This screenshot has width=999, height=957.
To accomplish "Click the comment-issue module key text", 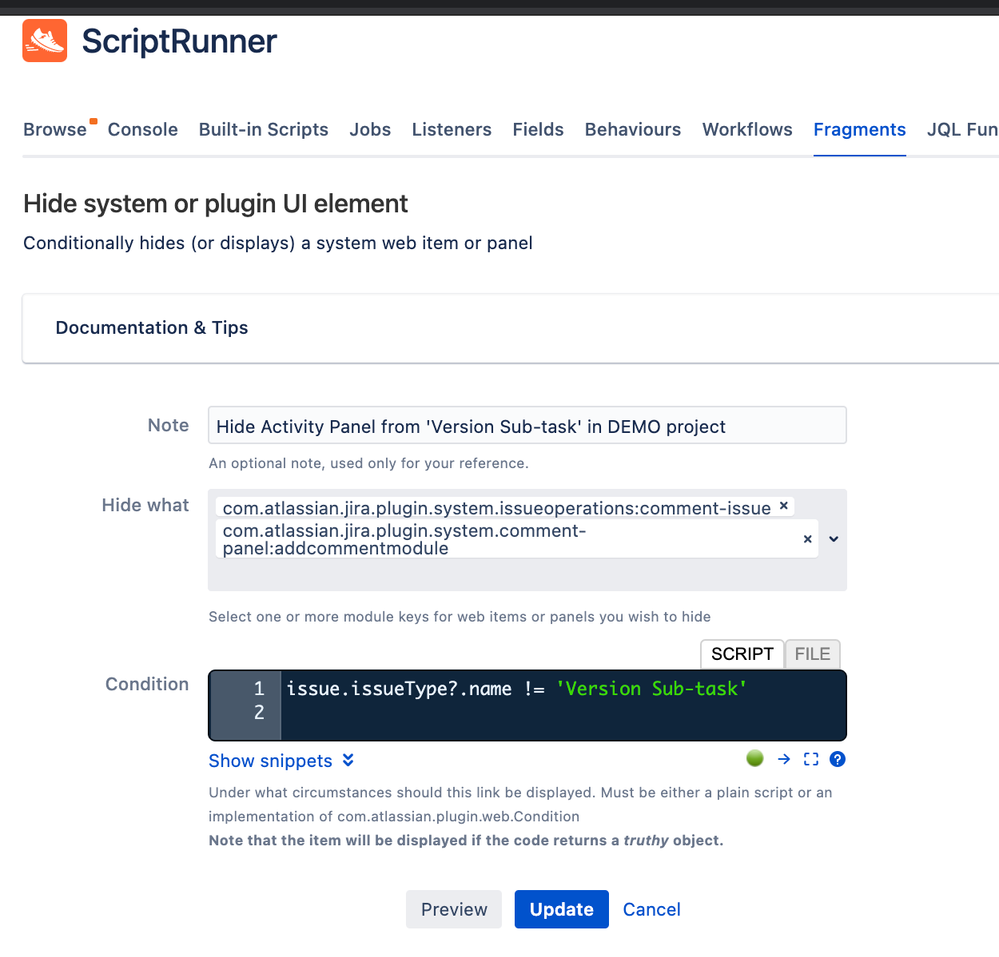I will pos(496,508).
